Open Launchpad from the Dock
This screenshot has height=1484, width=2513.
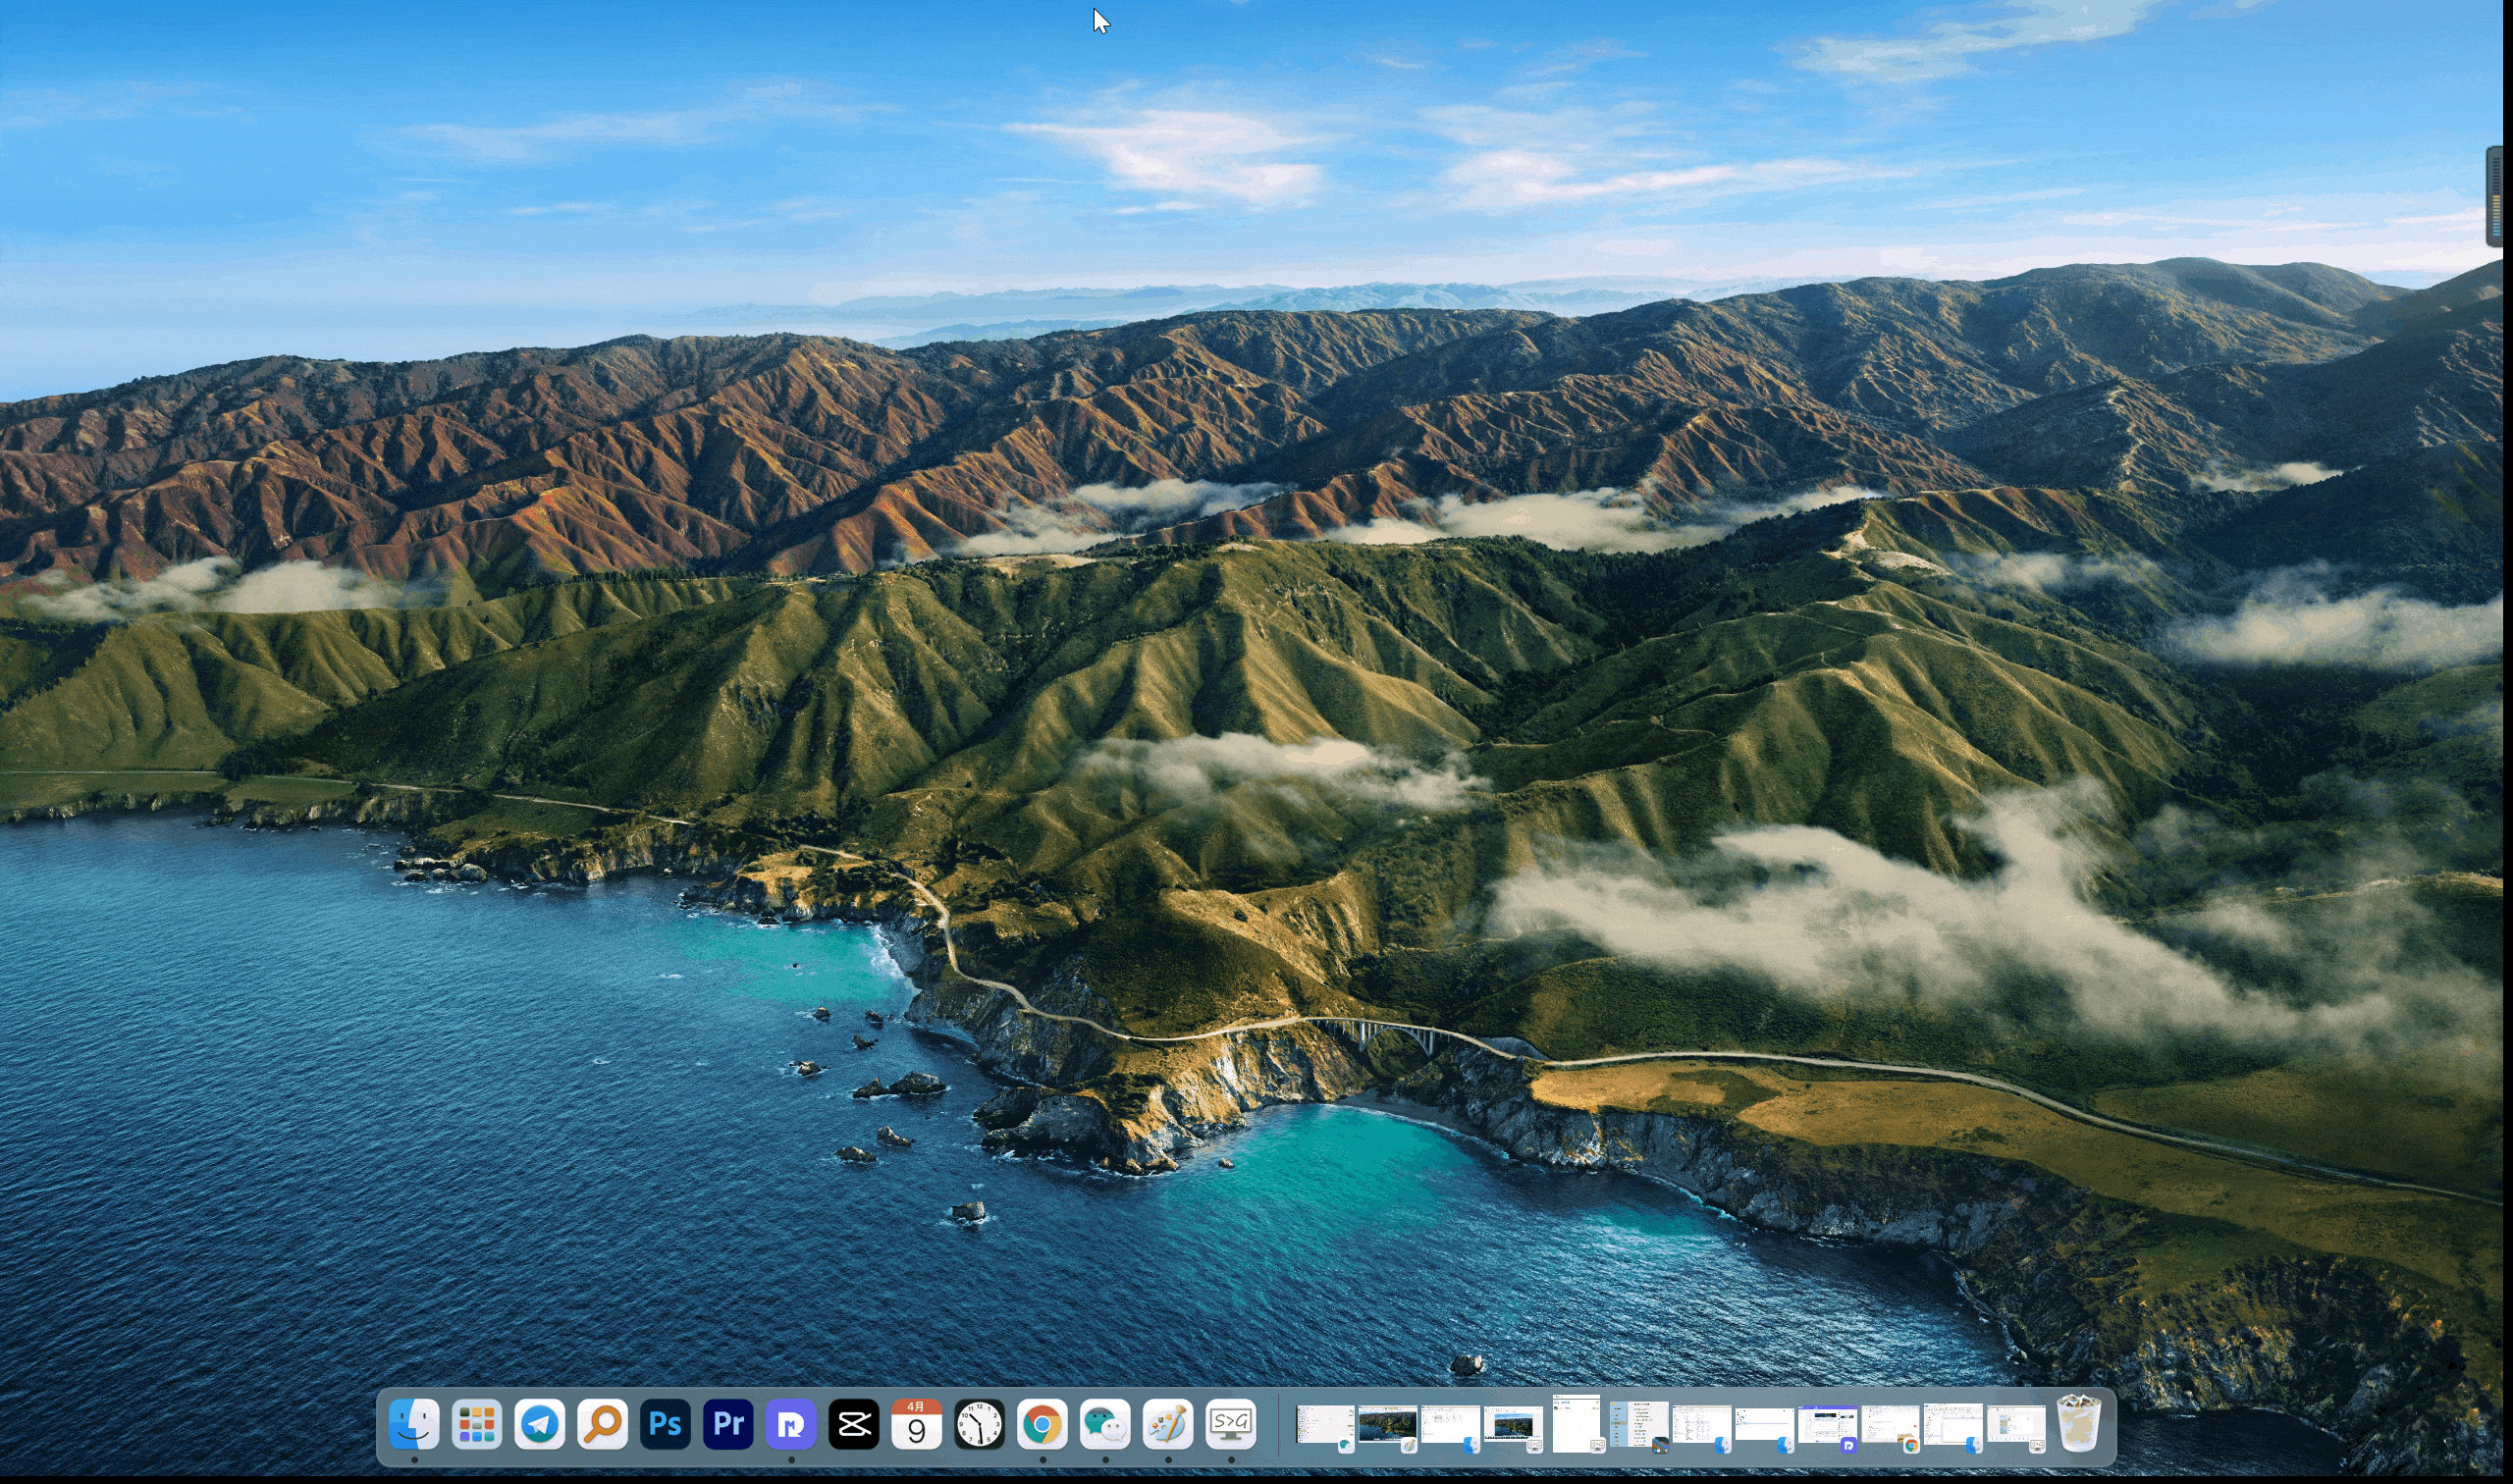[x=476, y=1424]
